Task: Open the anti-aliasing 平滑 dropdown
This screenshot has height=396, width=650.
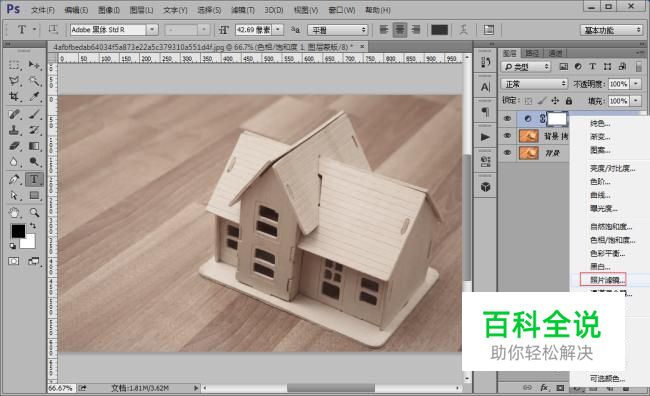Action: [x=338, y=30]
